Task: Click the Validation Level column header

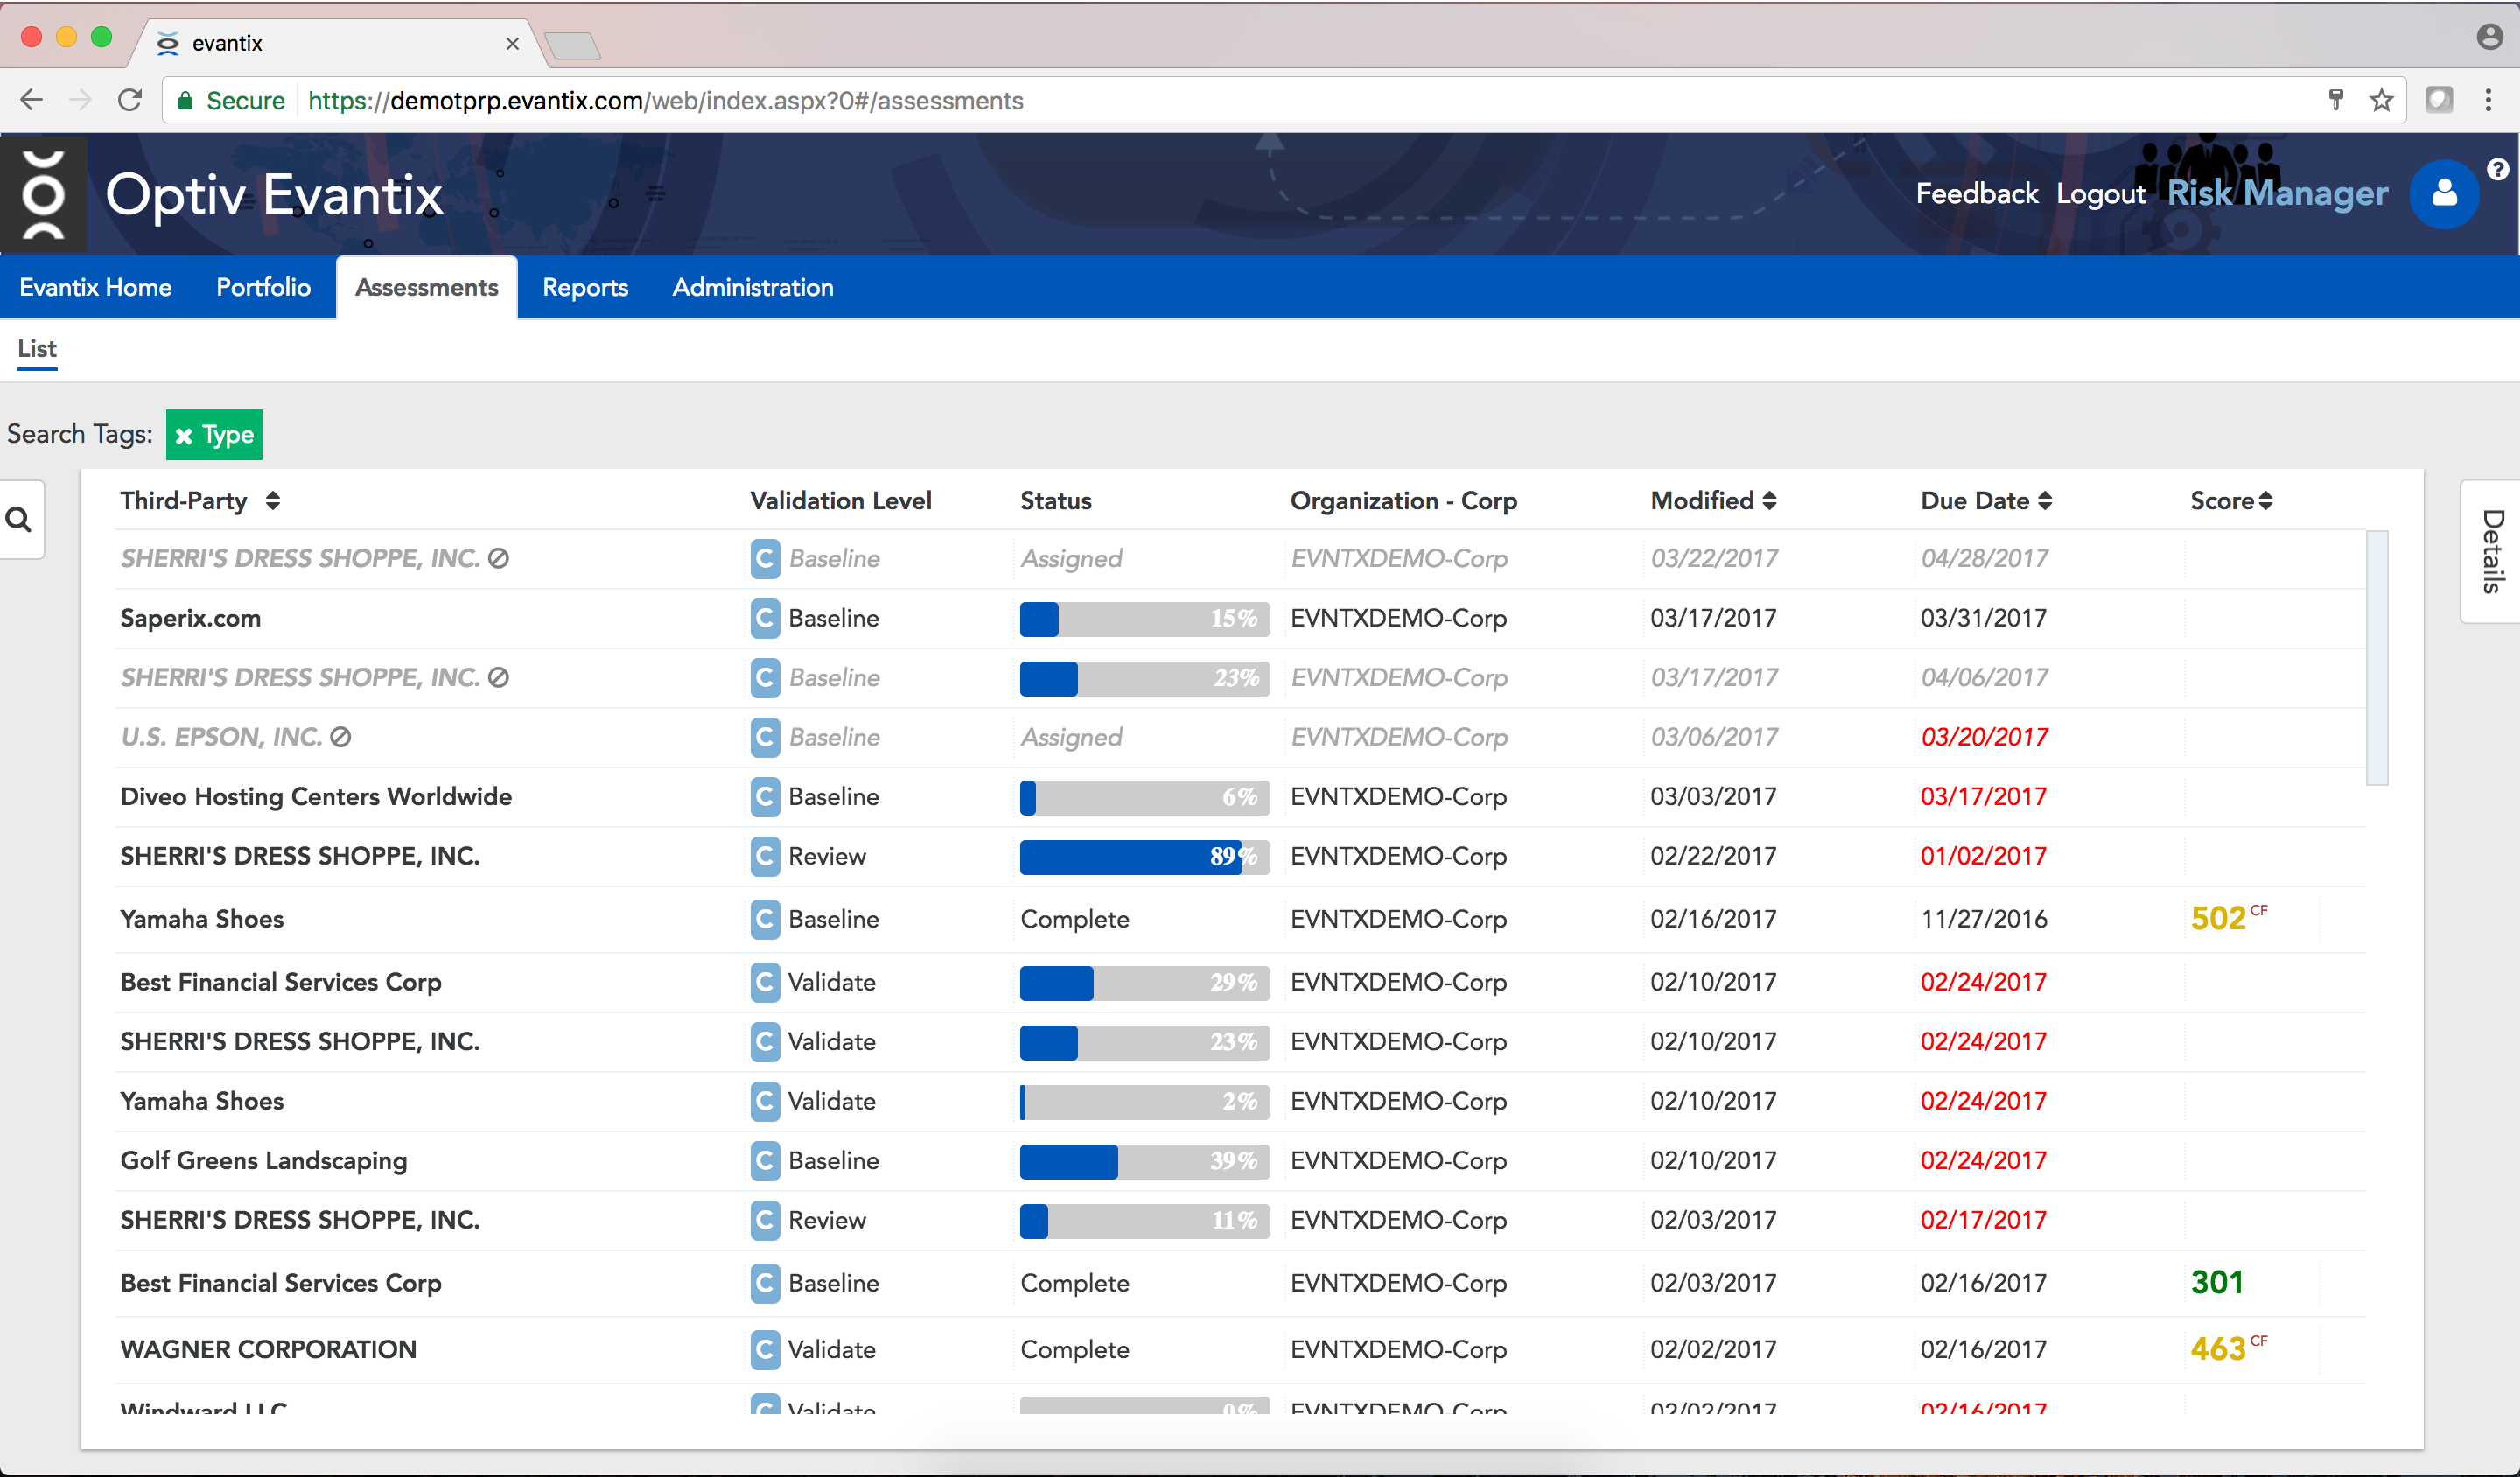Action: pos(840,501)
